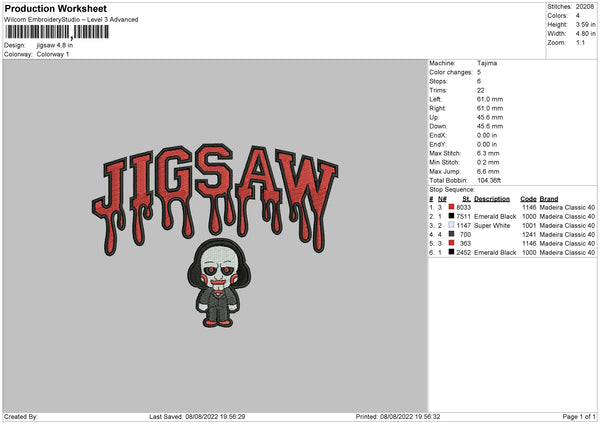Click the Min Stitch value 0.2 mm

pos(488,162)
